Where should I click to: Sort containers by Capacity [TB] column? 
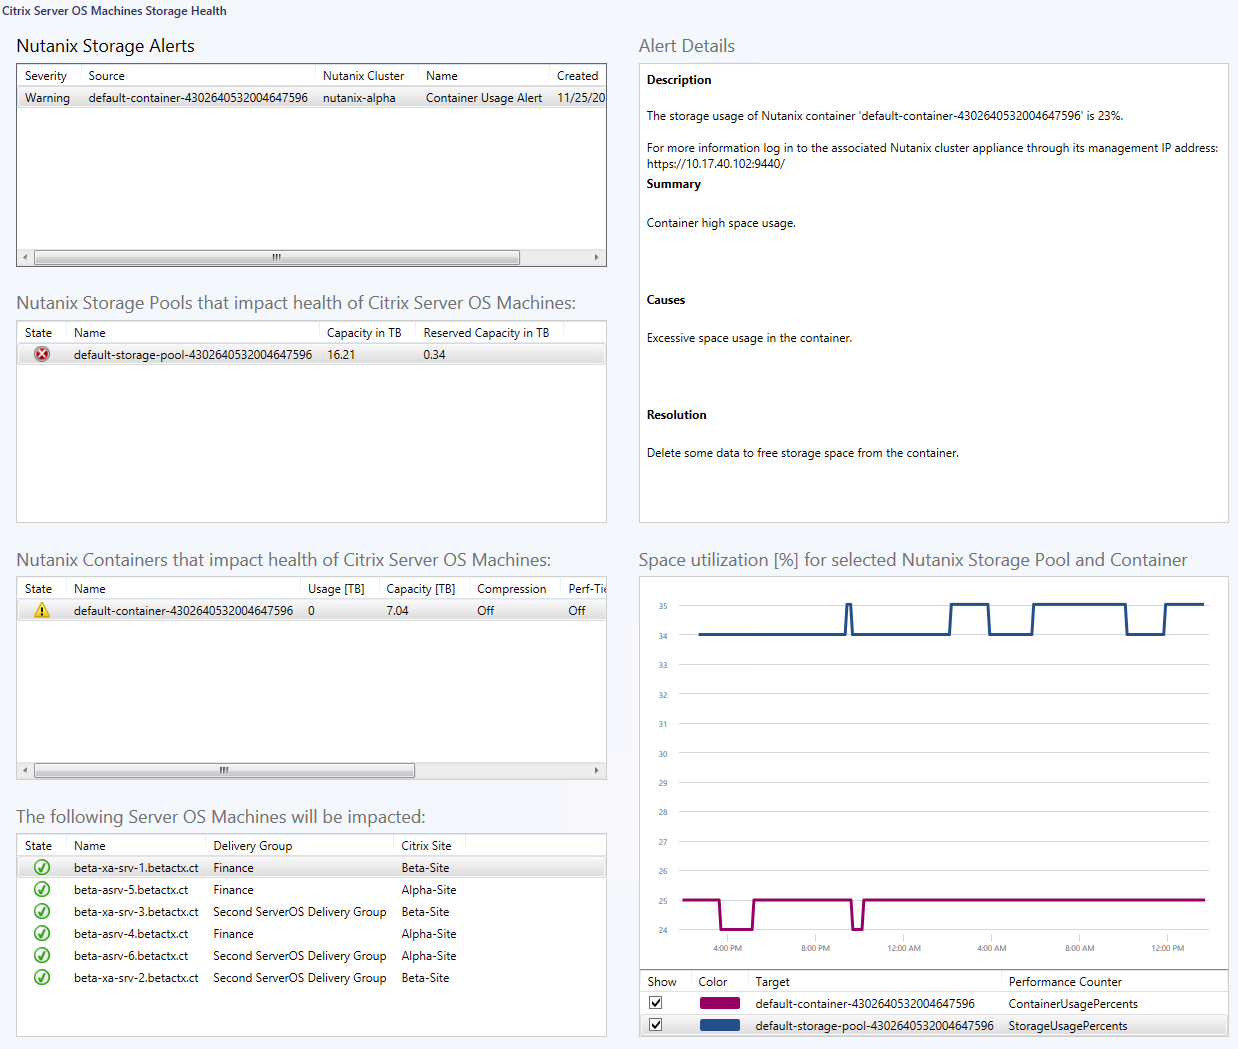click(420, 589)
